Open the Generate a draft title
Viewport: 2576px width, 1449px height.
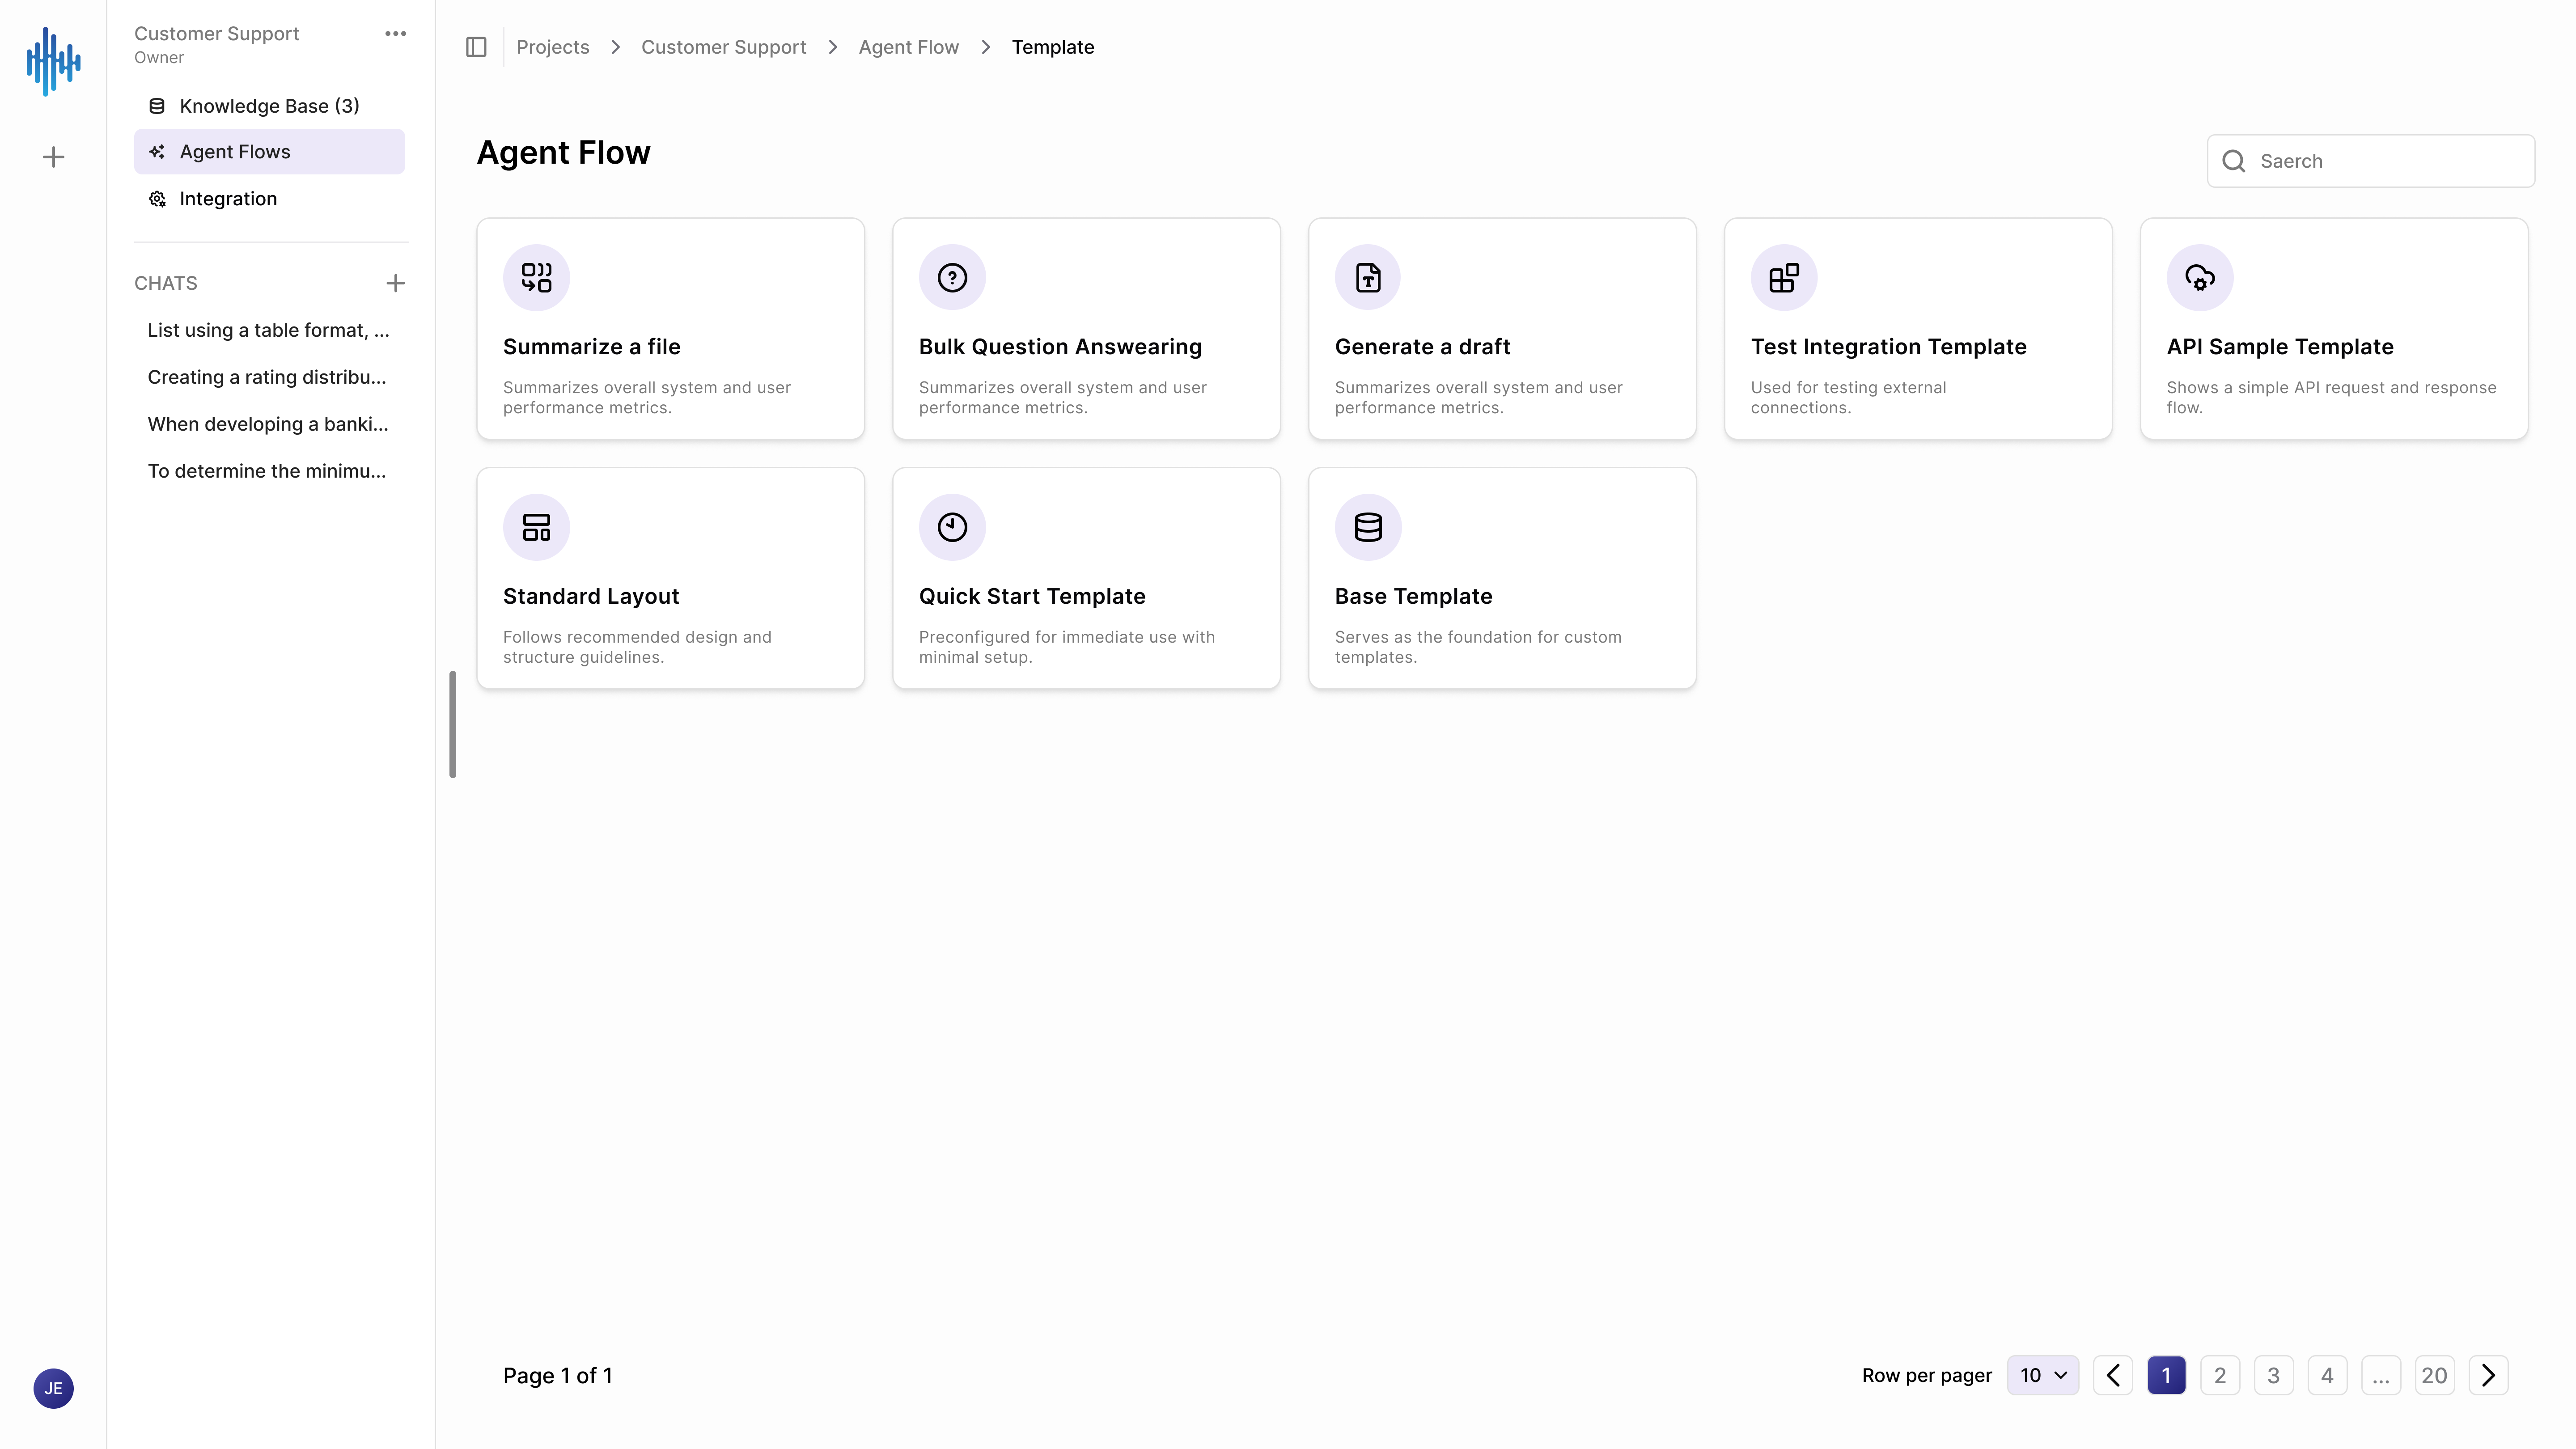pos(1422,347)
